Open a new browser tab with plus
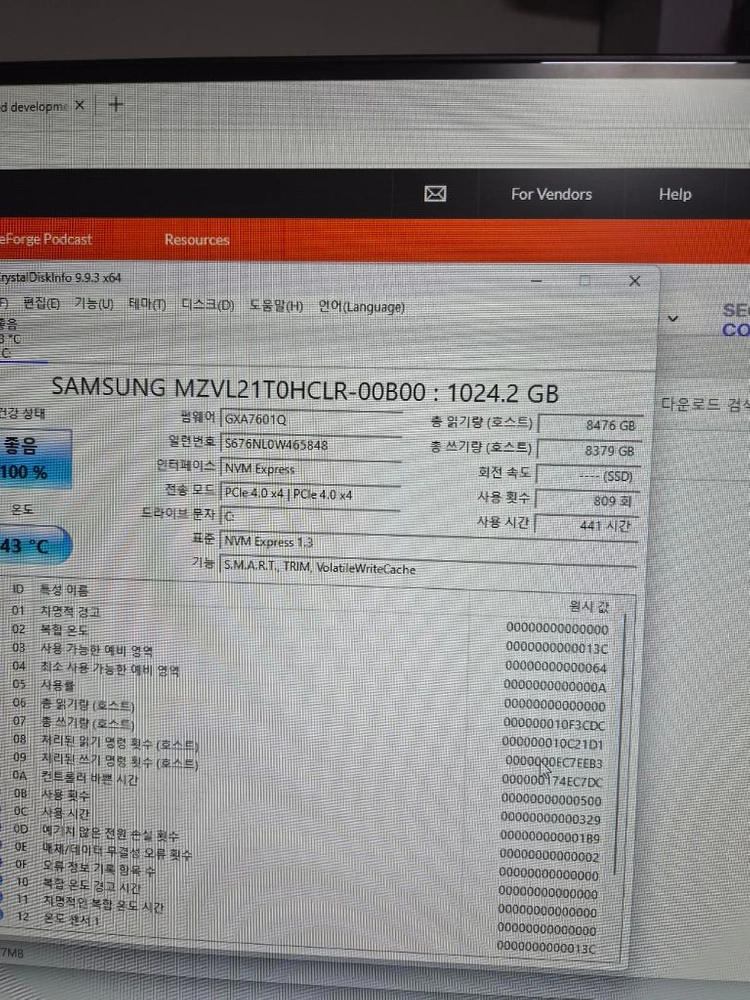The width and height of the screenshot is (750, 1000). 116,104
